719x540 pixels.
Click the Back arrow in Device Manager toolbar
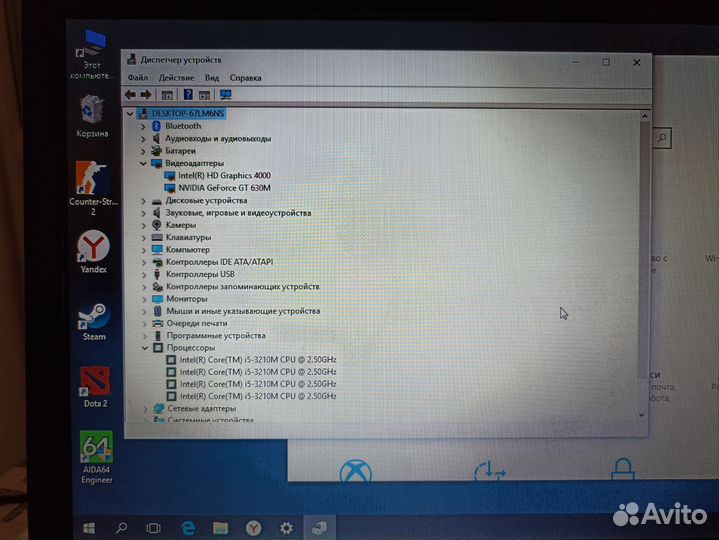(130, 94)
